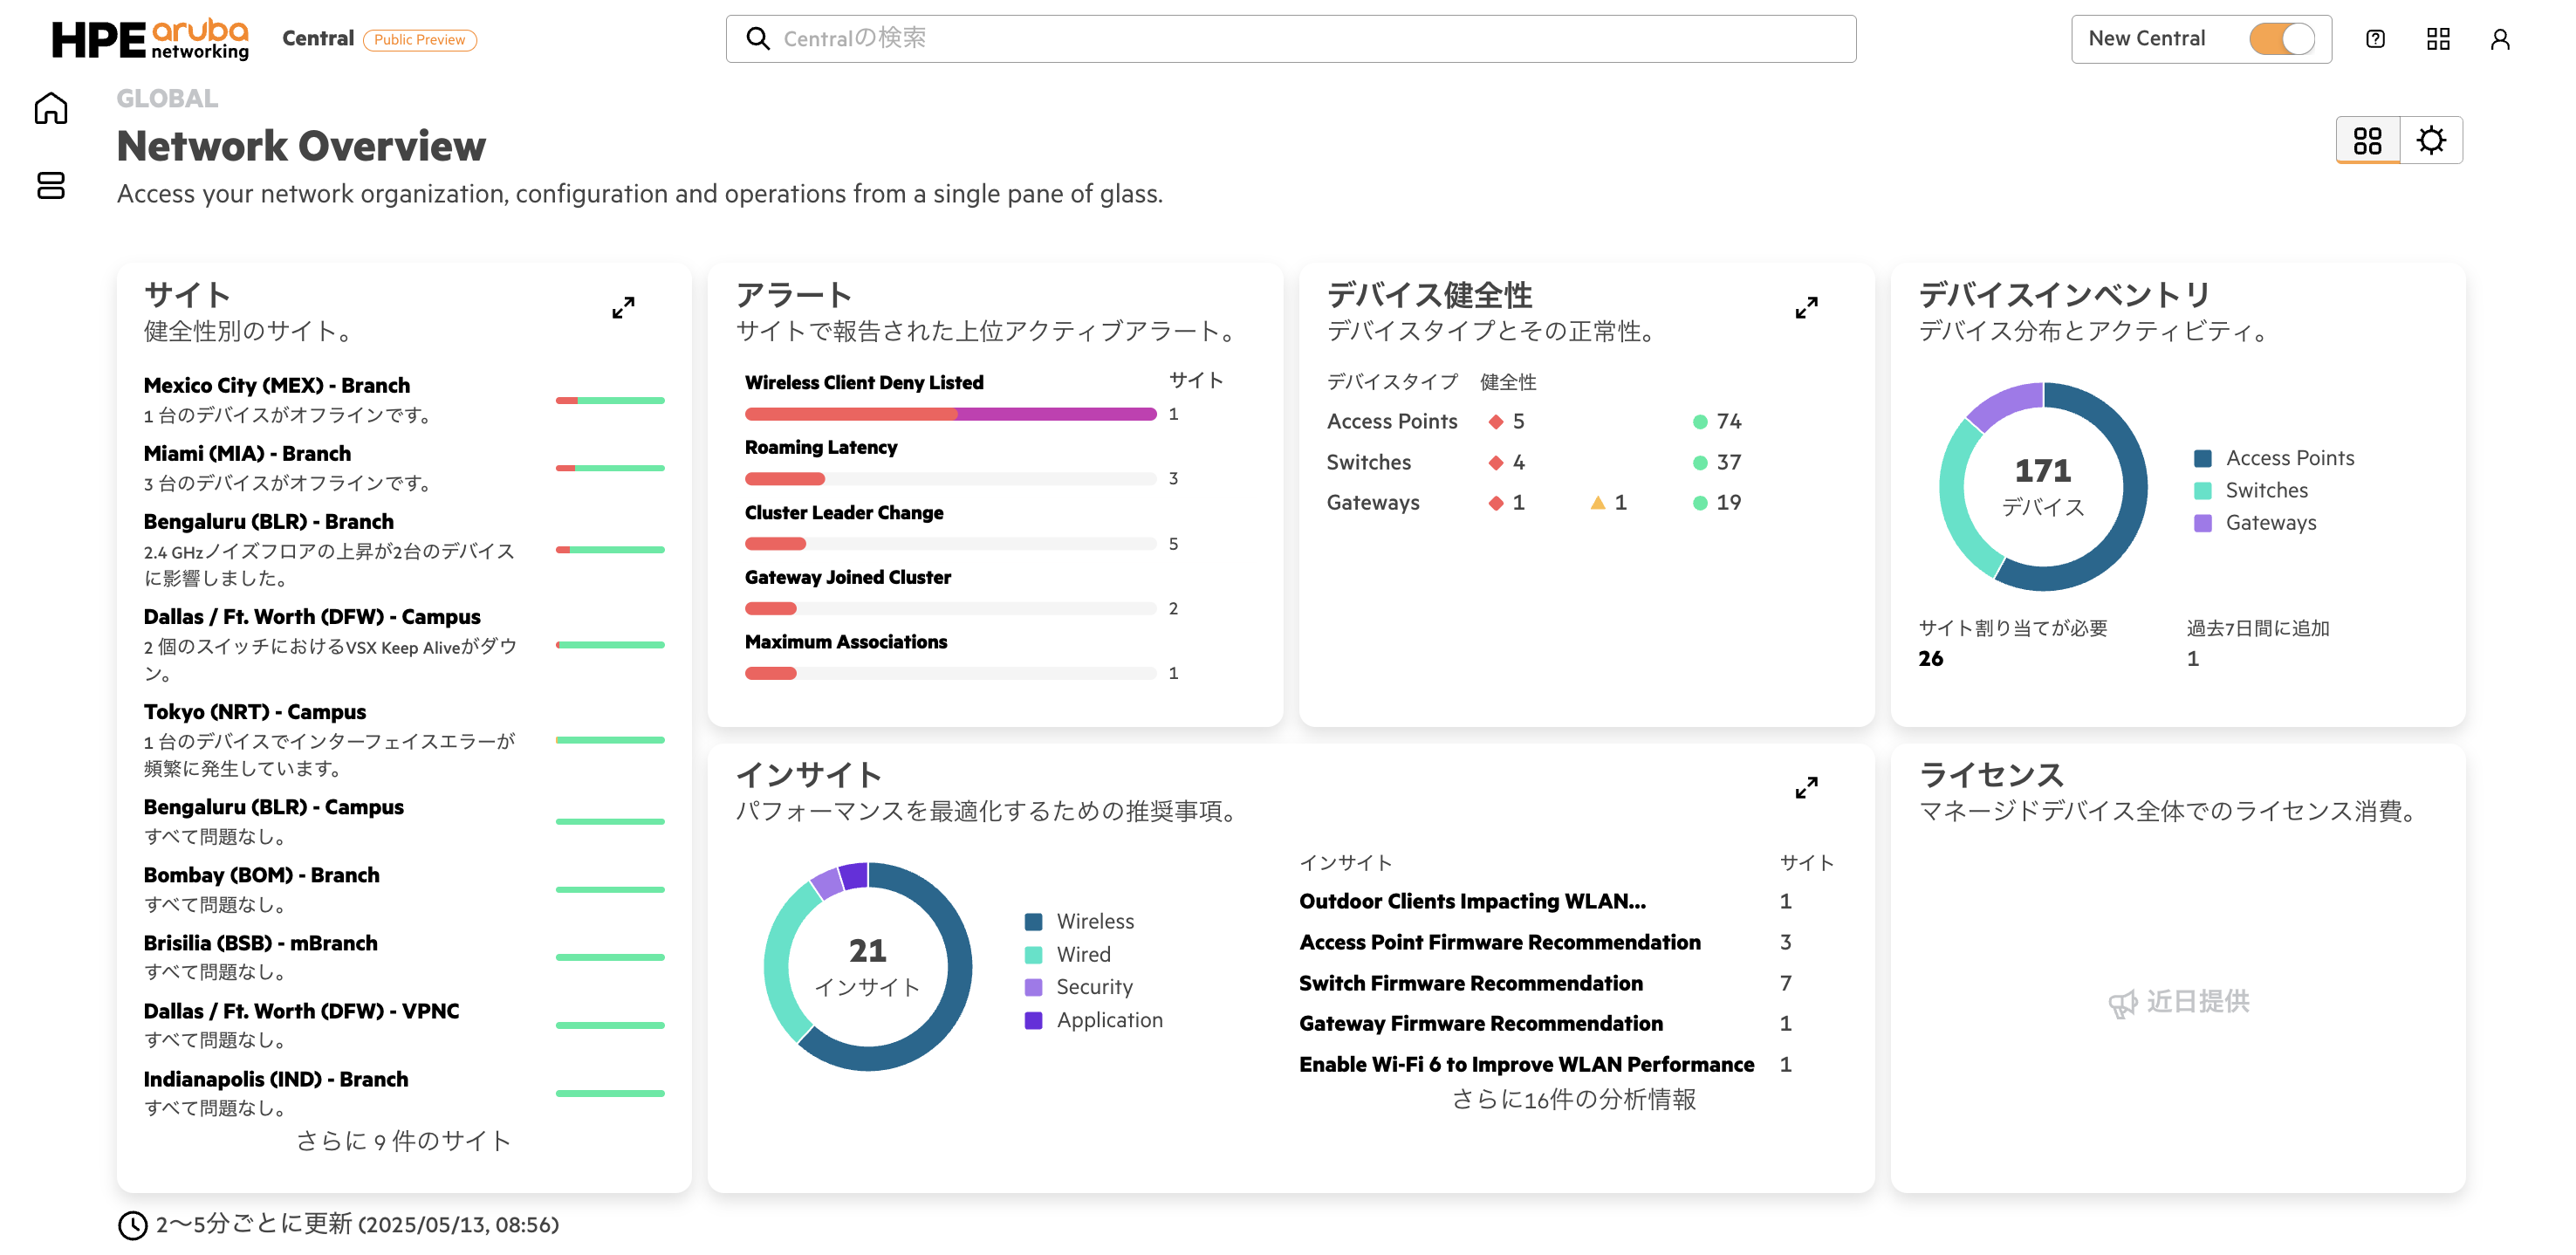2576x1255 pixels.
Task: Open the apps grid icon in header
Action: (x=2438, y=39)
